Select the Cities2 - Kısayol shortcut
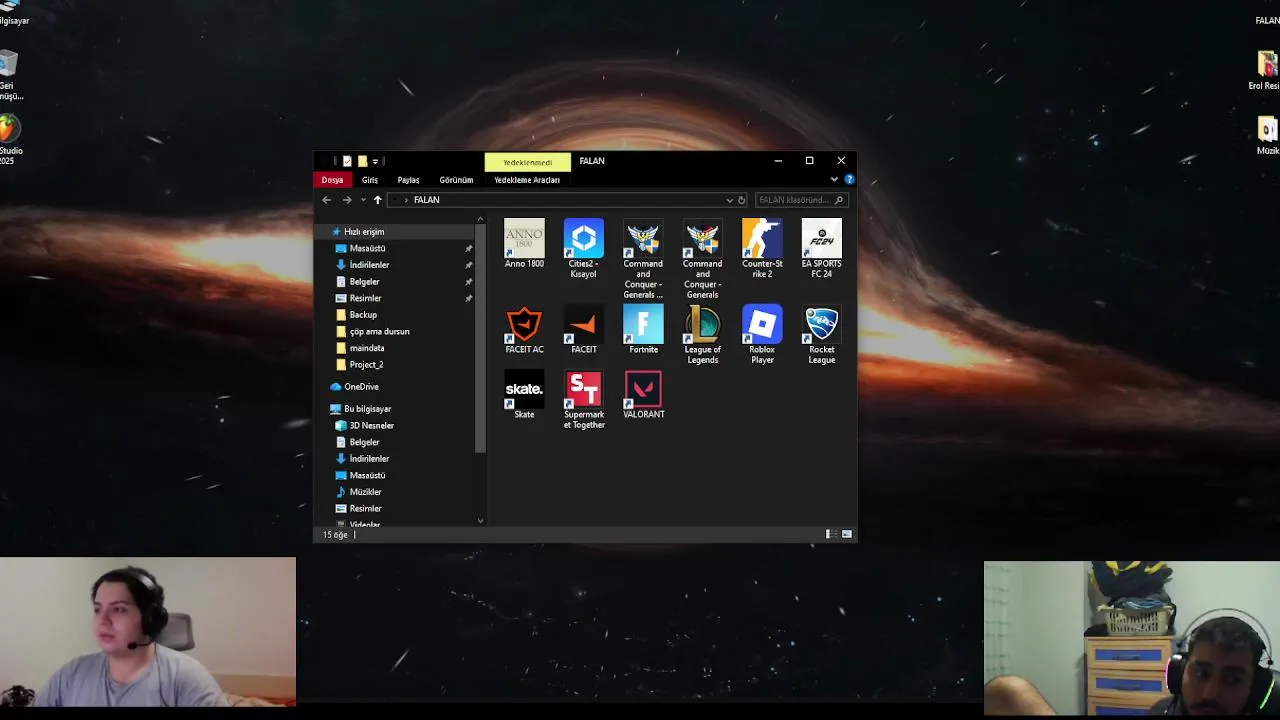This screenshot has width=1280, height=720. pyautogui.click(x=583, y=248)
